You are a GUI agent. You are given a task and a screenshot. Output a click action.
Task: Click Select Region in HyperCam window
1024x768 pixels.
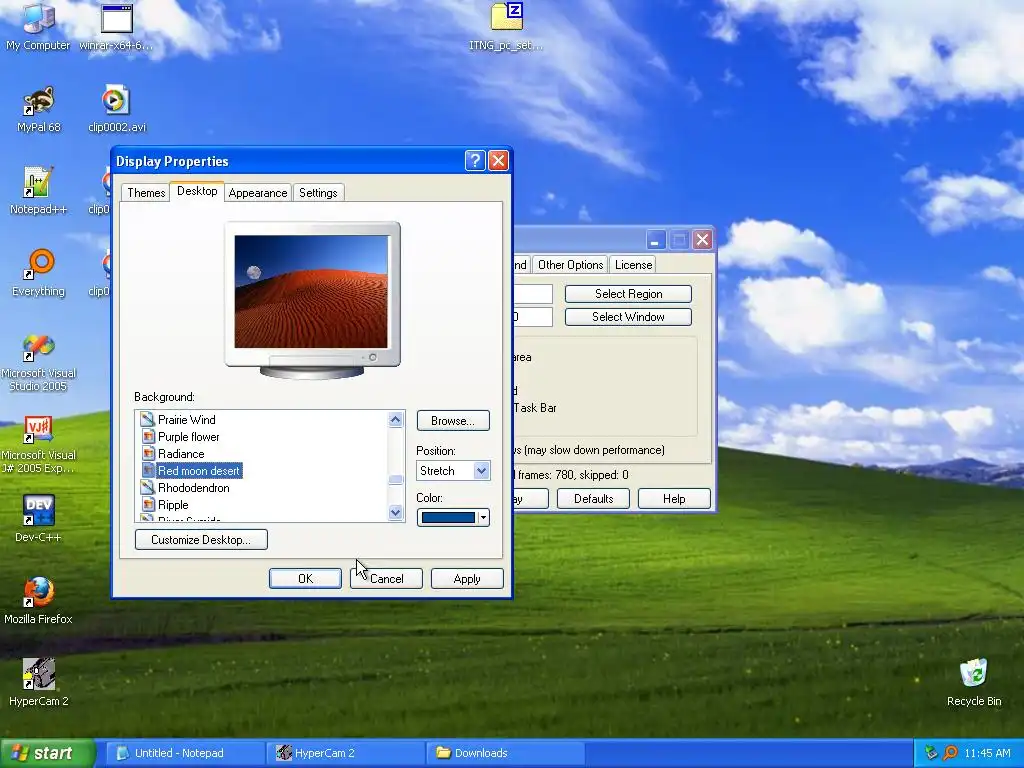click(x=628, y=294)
